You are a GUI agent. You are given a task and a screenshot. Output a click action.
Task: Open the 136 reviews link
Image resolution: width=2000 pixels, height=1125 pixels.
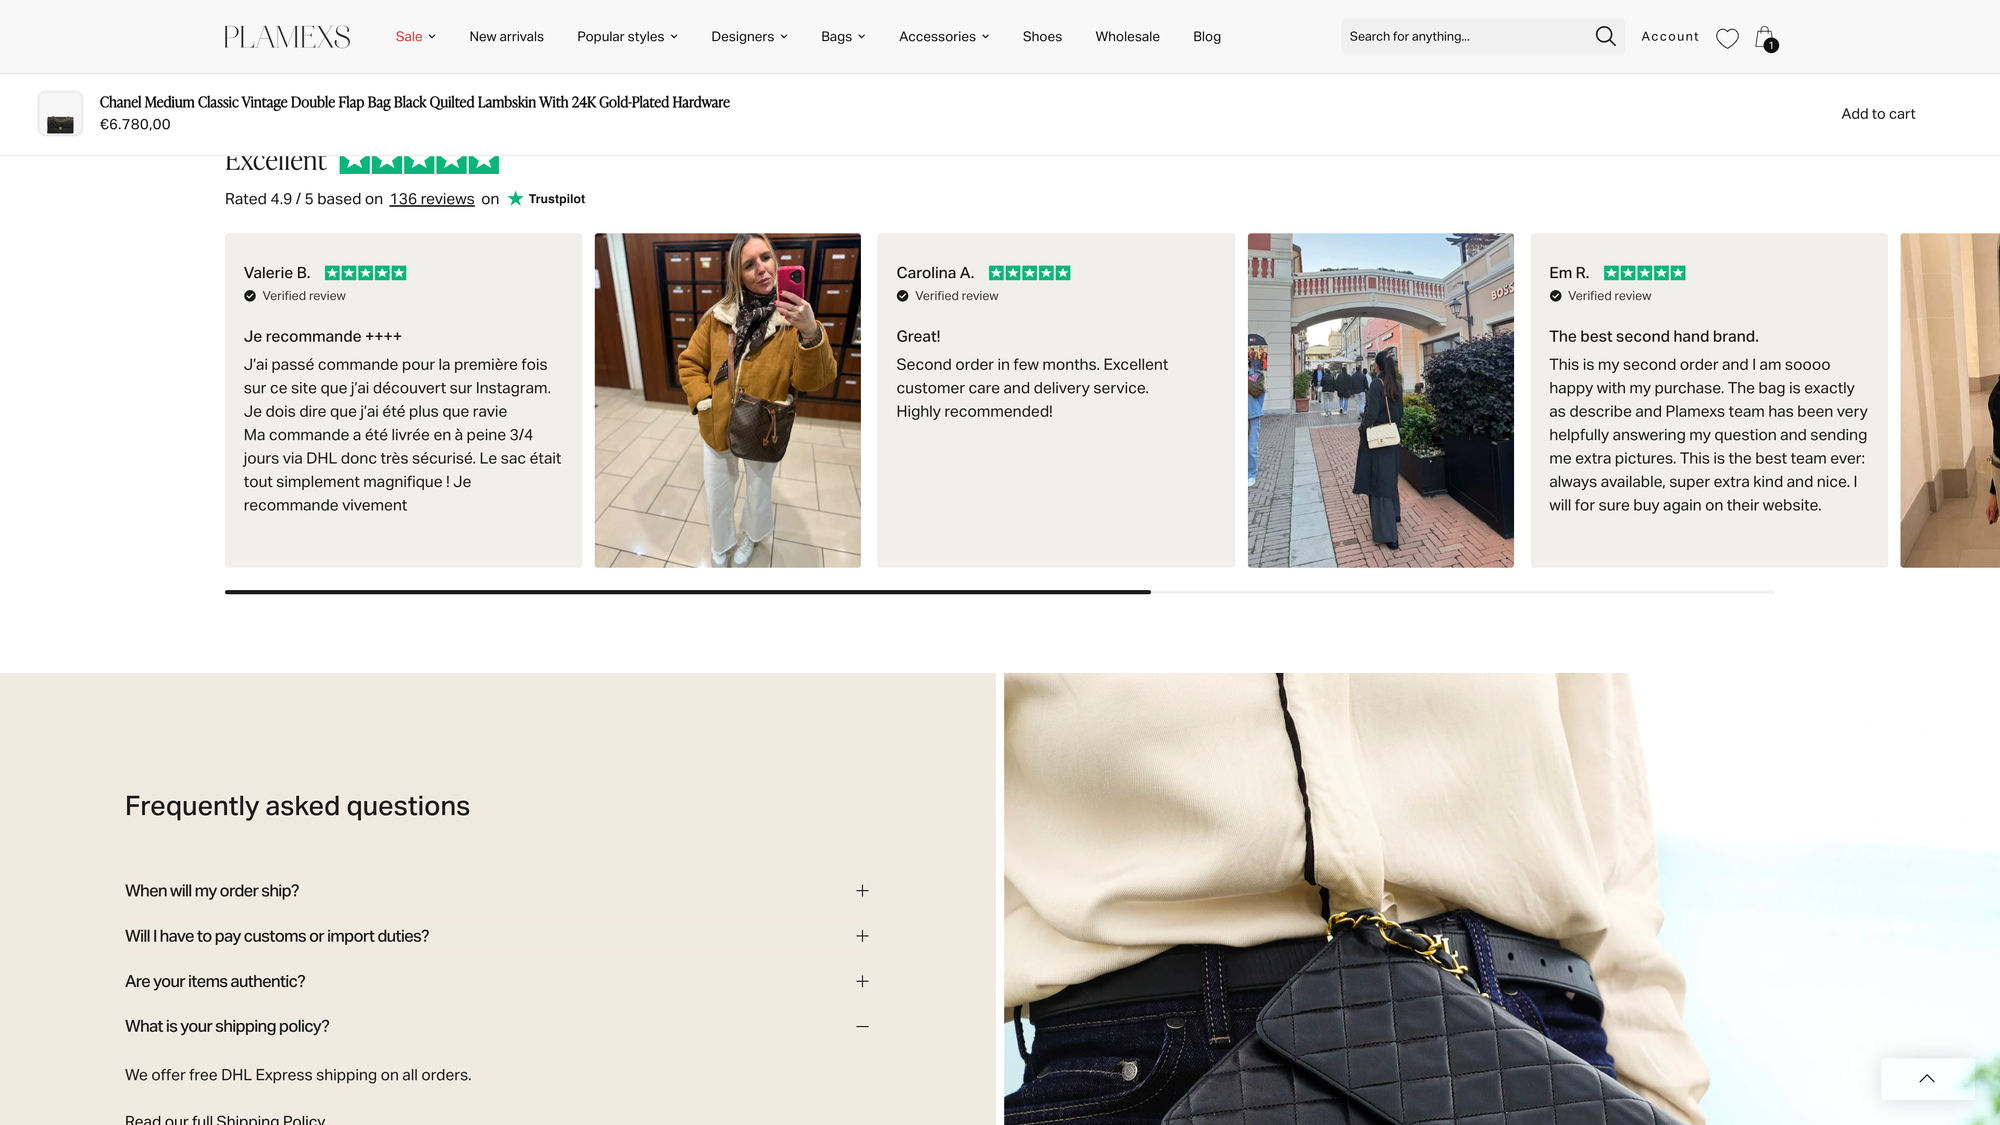[432, 199]
